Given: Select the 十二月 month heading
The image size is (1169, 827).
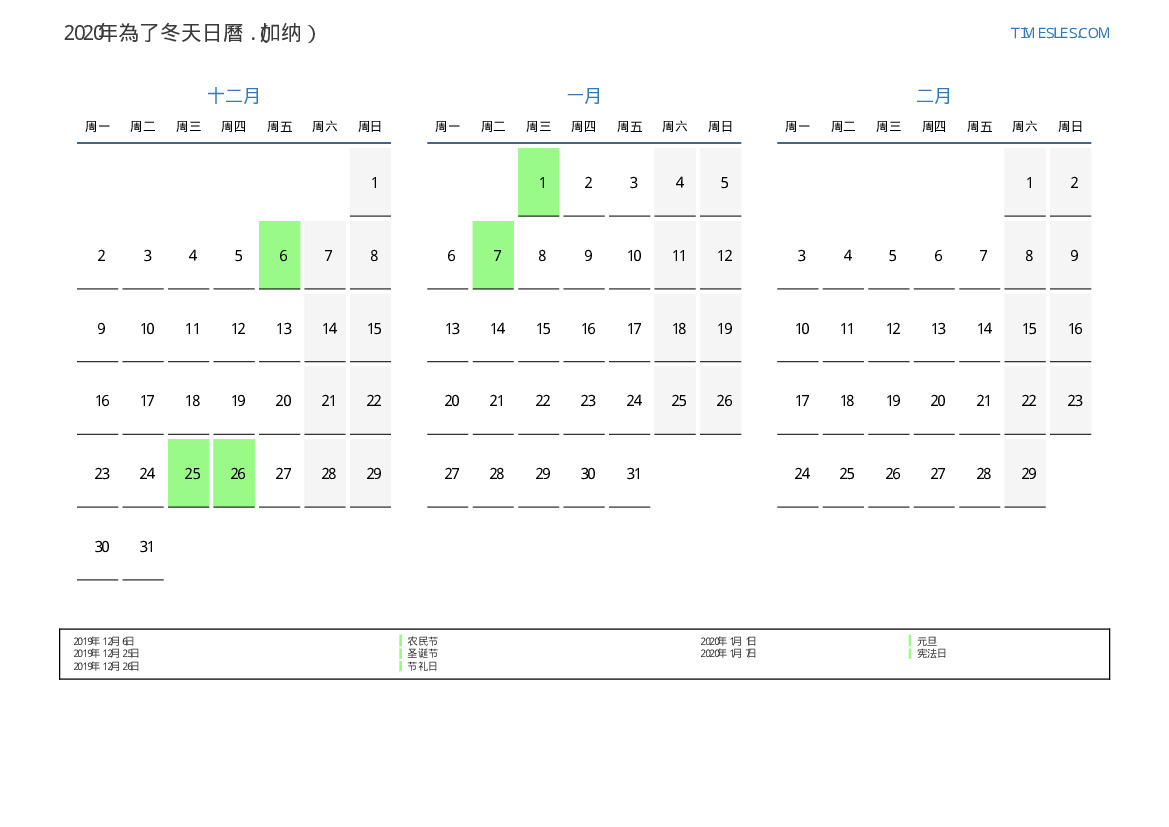Looking at the screenshot, I should [x=233, y=95].
